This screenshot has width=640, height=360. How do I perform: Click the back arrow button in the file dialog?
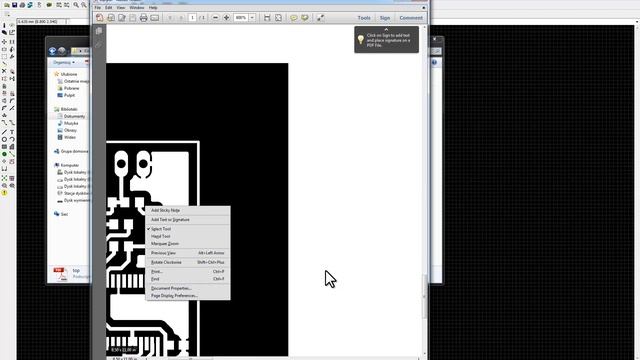(x=52, y=51)
